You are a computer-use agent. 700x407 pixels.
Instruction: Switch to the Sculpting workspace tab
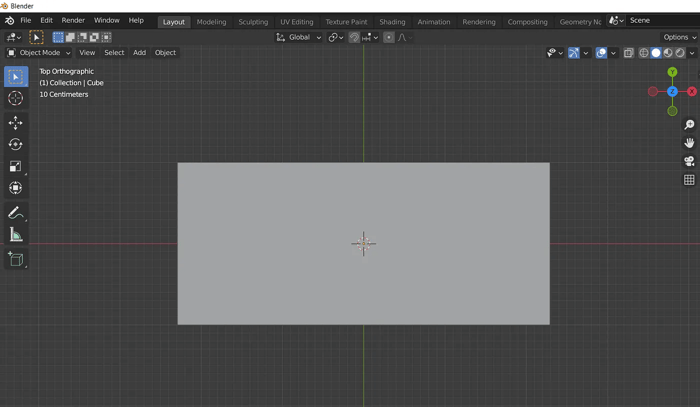[x=253, y=21]
